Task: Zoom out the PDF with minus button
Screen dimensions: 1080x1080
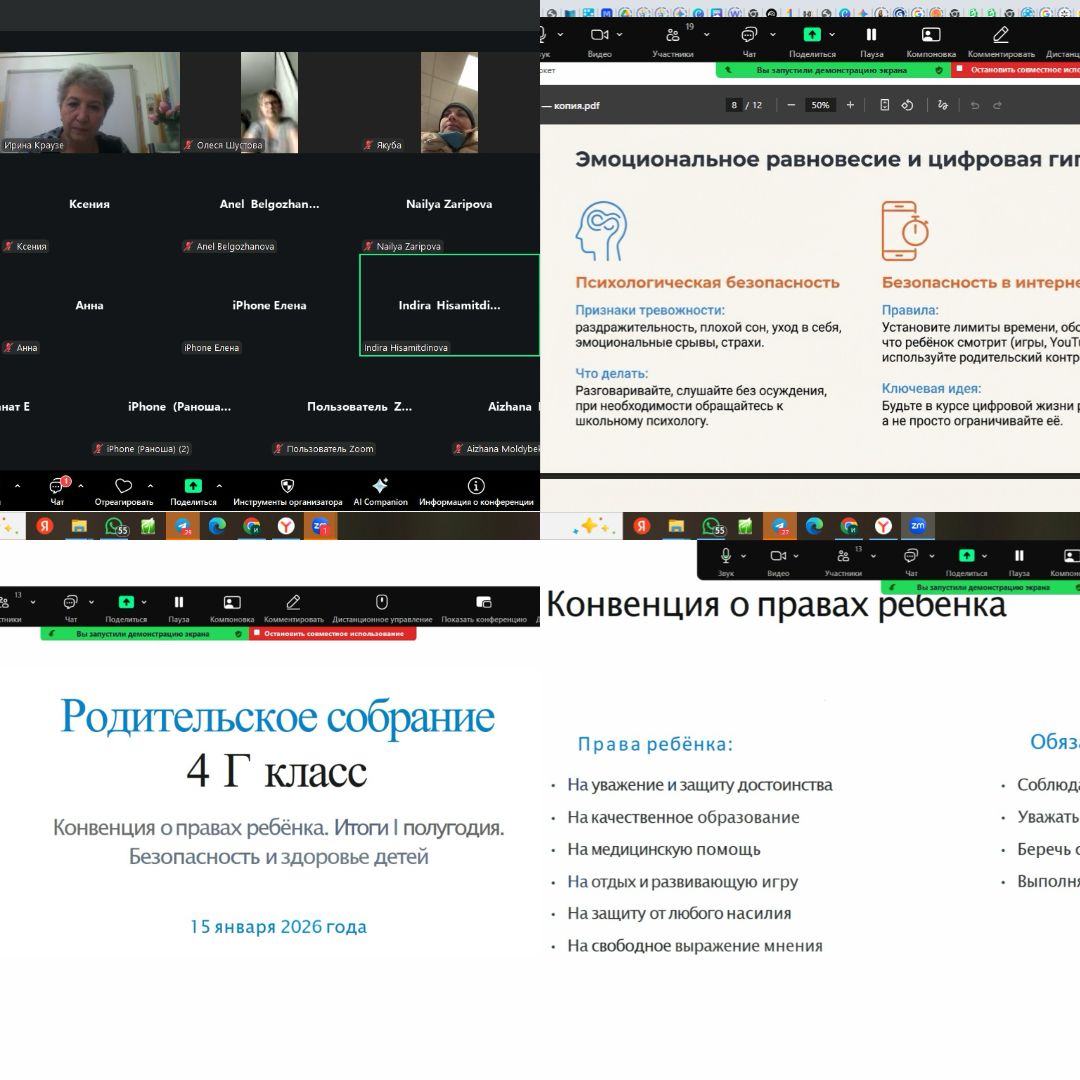Action: point(791,105)
